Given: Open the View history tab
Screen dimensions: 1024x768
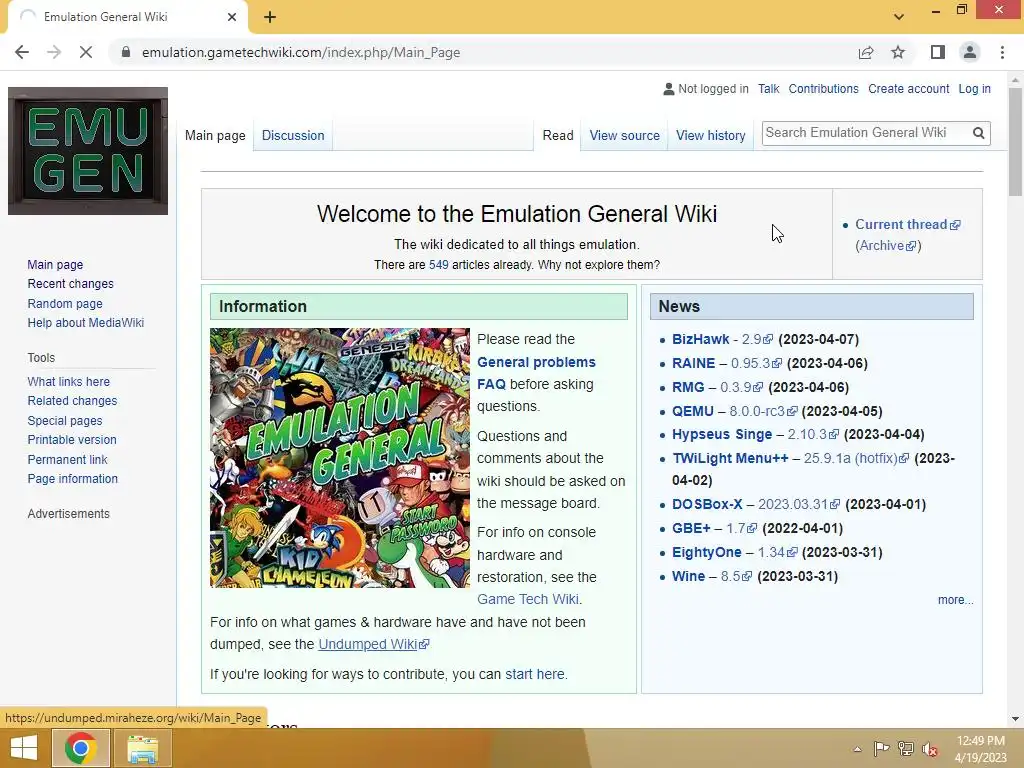Looking at the screenshot, I should [x=711, y=135].
